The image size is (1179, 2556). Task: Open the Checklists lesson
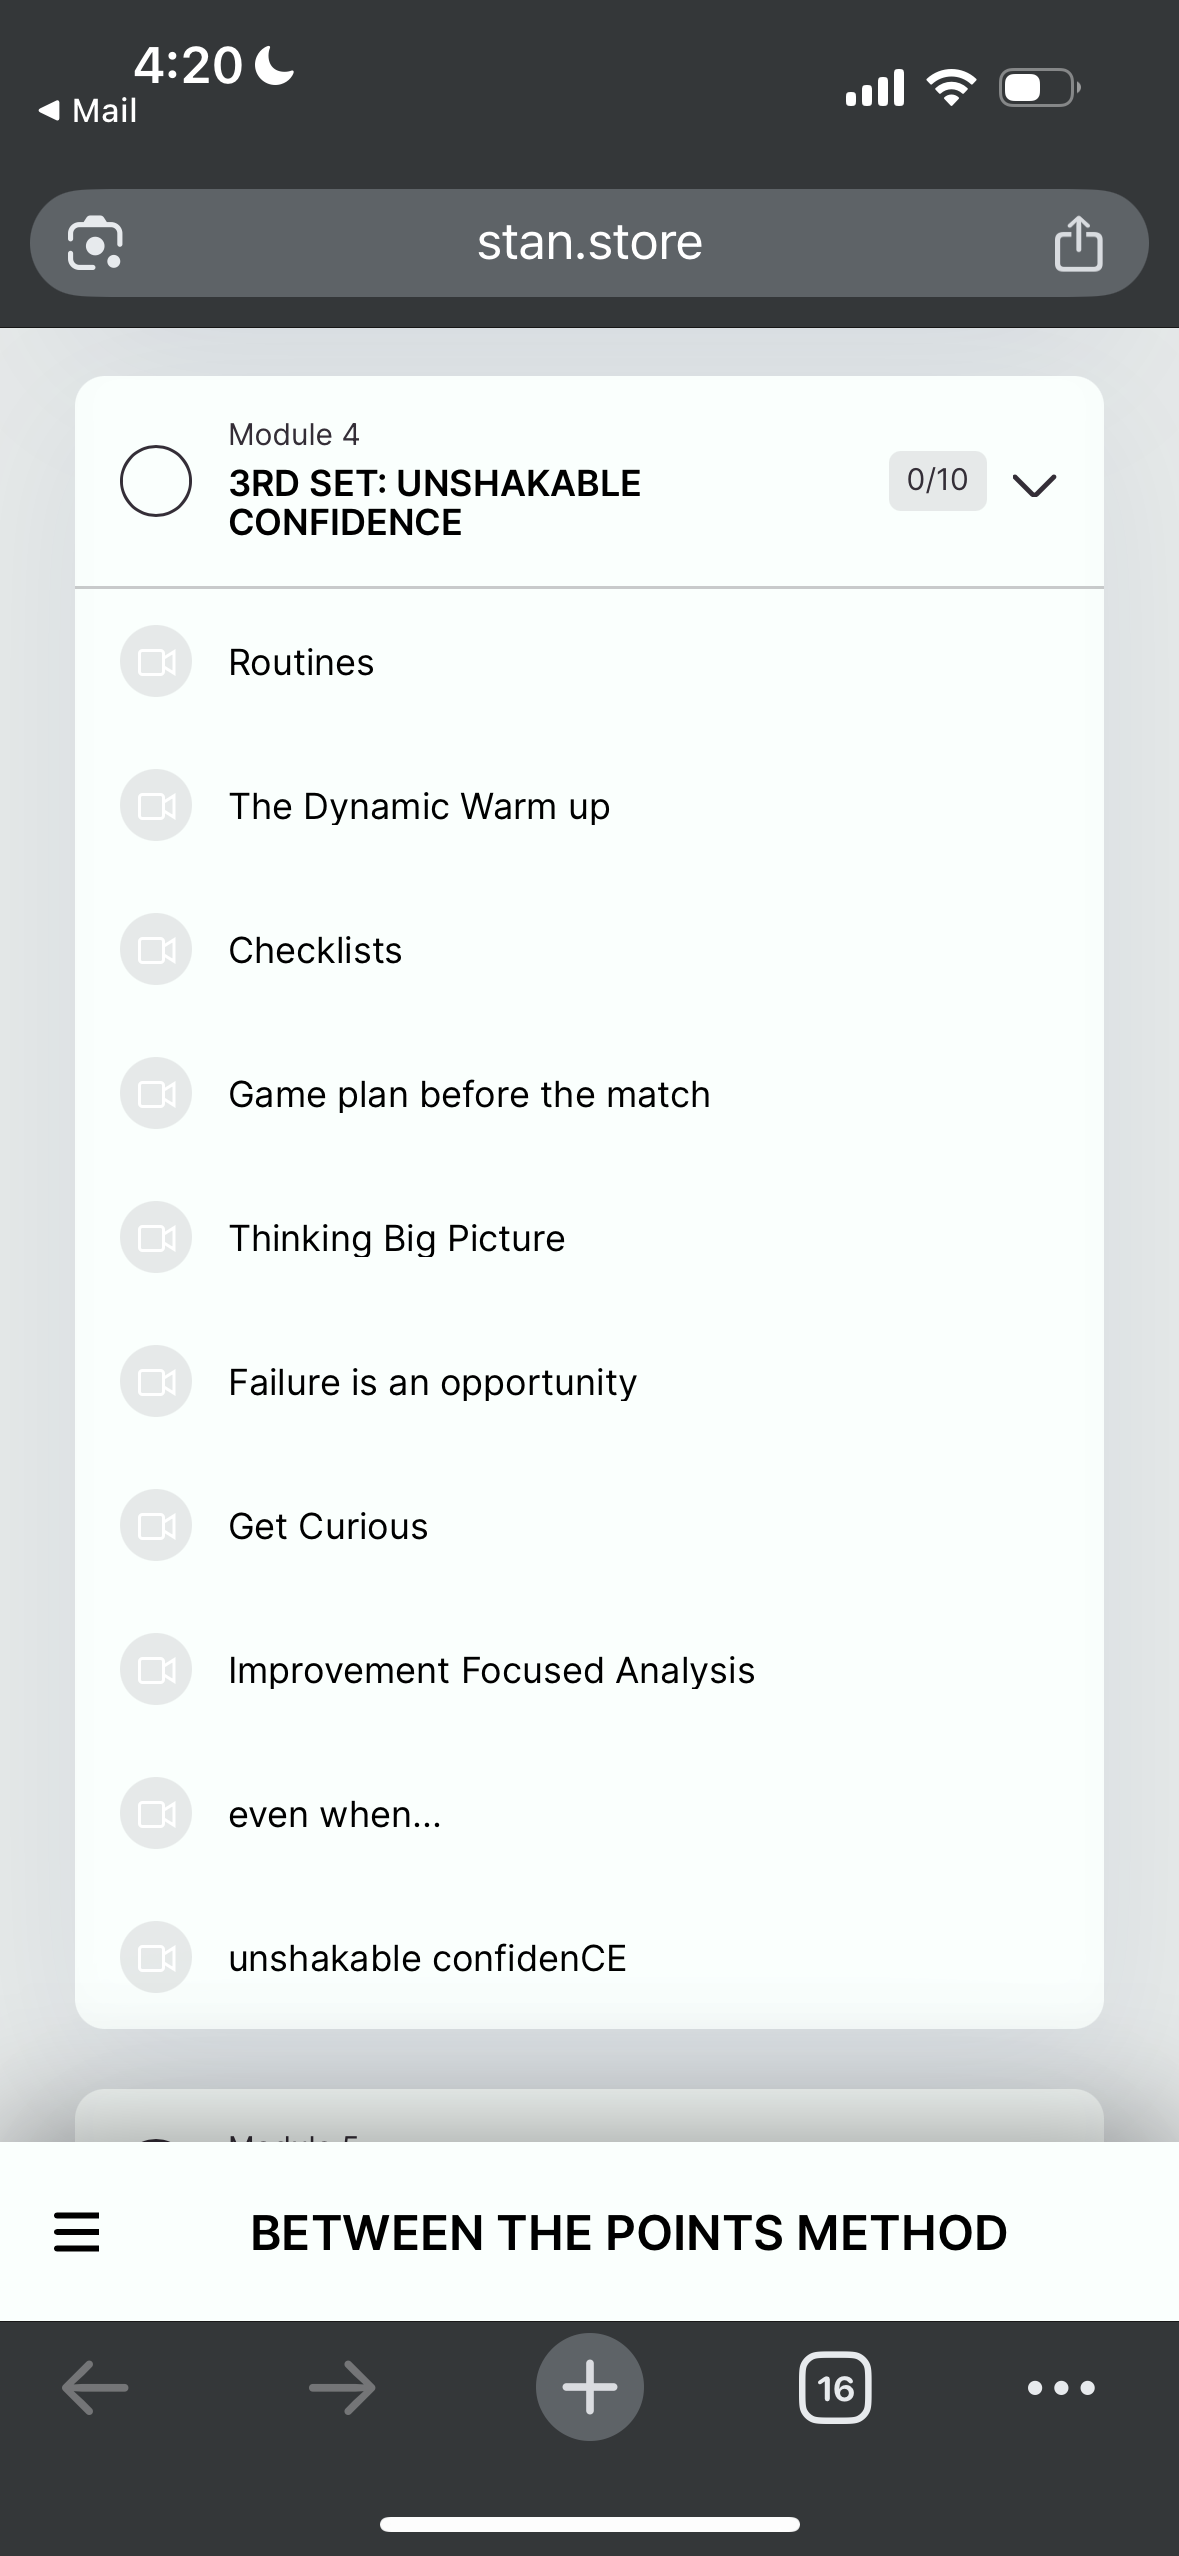click(315, 950)
